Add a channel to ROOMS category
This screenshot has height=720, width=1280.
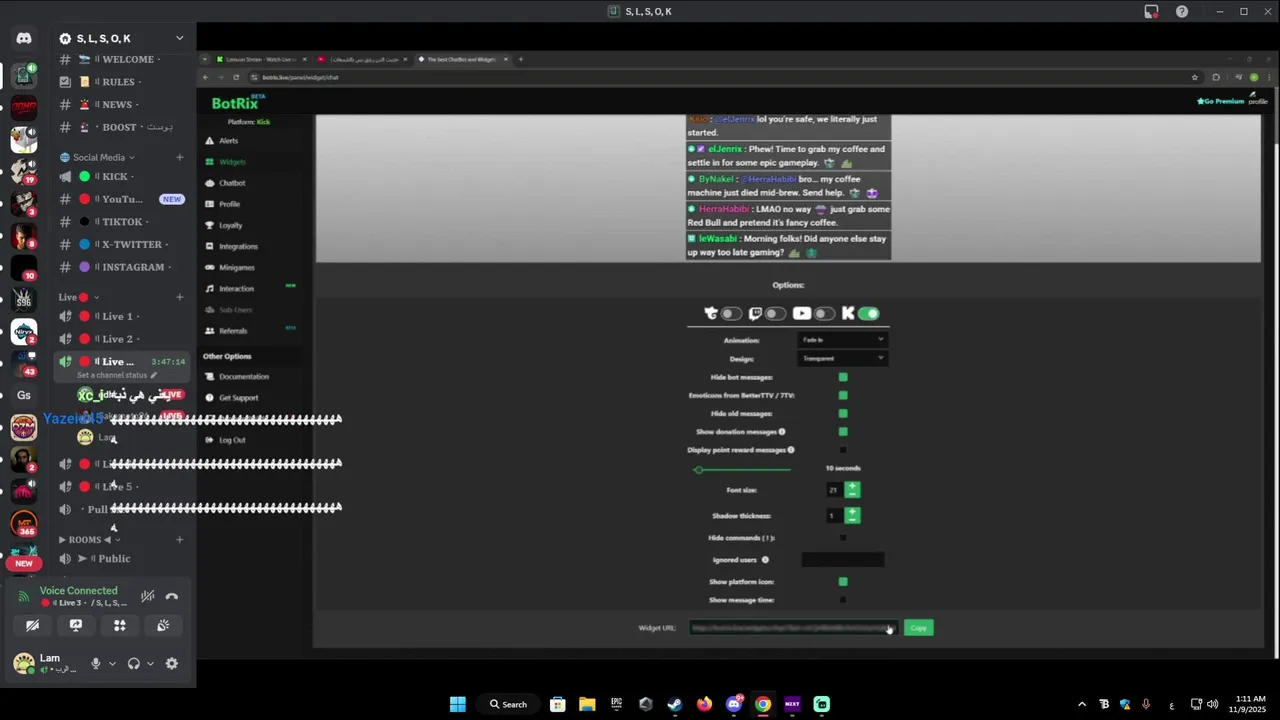[x=180, y=540]
